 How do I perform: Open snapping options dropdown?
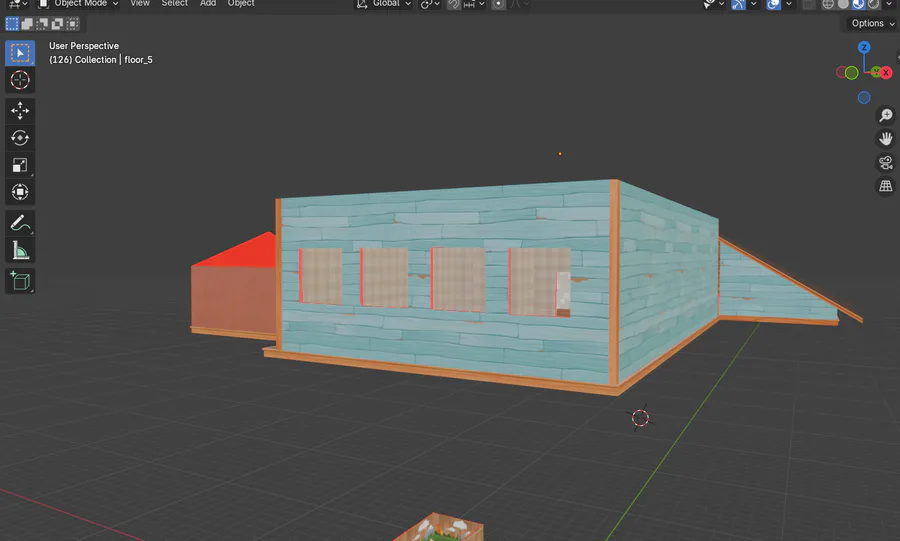[474, 4]
